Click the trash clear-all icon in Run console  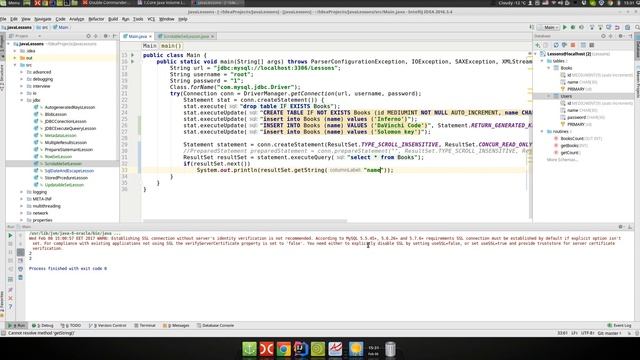20,278
